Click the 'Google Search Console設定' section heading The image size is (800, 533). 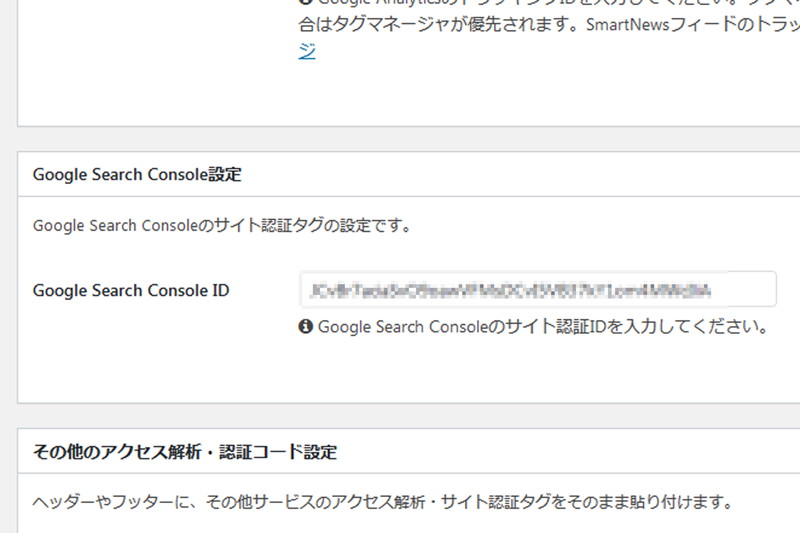(137, 174)
